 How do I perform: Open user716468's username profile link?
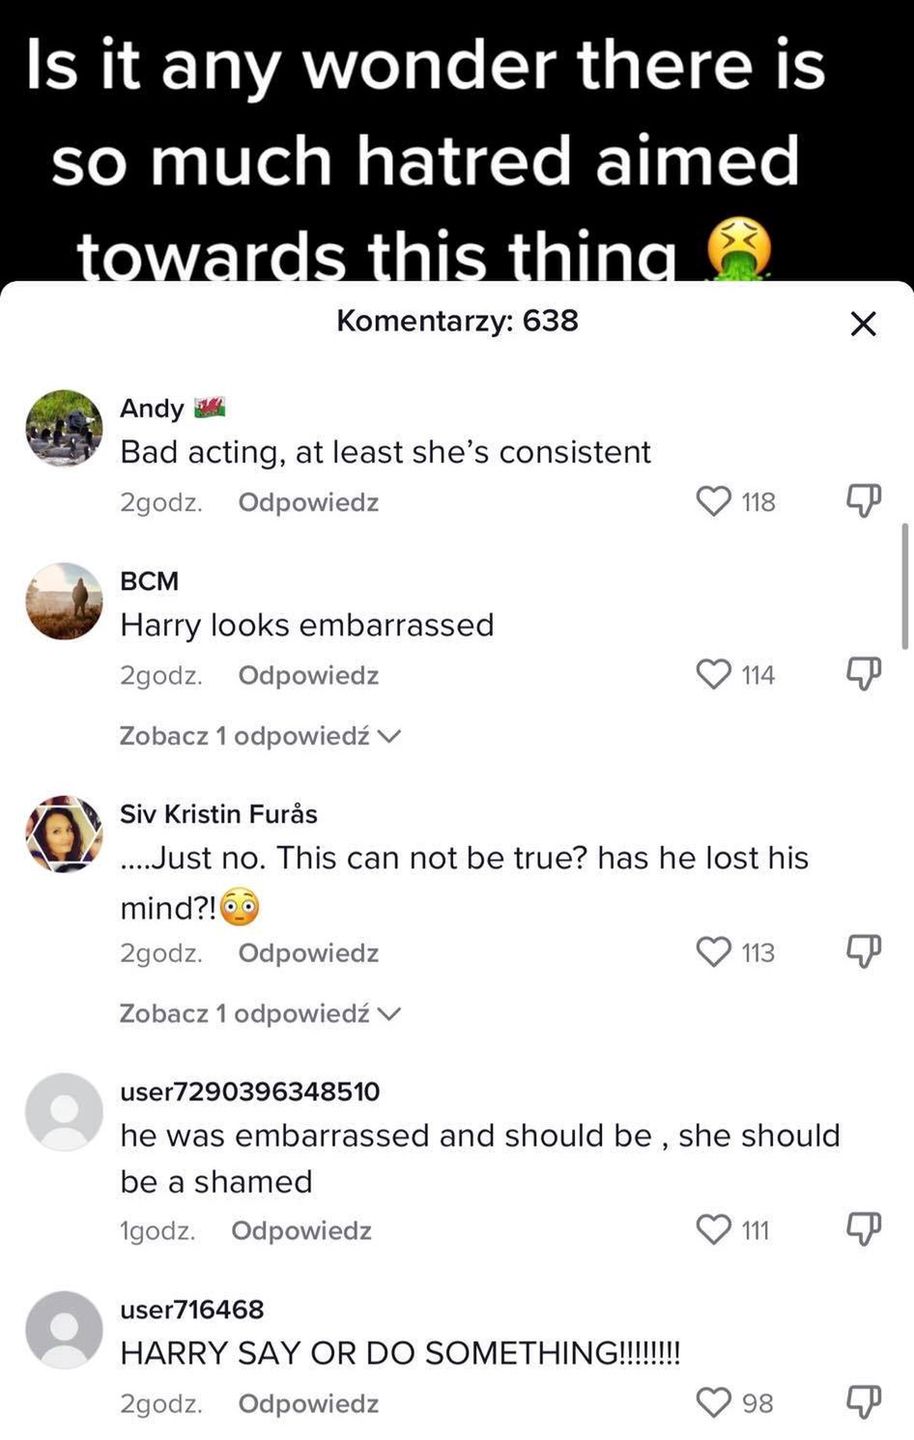click(192, 1309)
